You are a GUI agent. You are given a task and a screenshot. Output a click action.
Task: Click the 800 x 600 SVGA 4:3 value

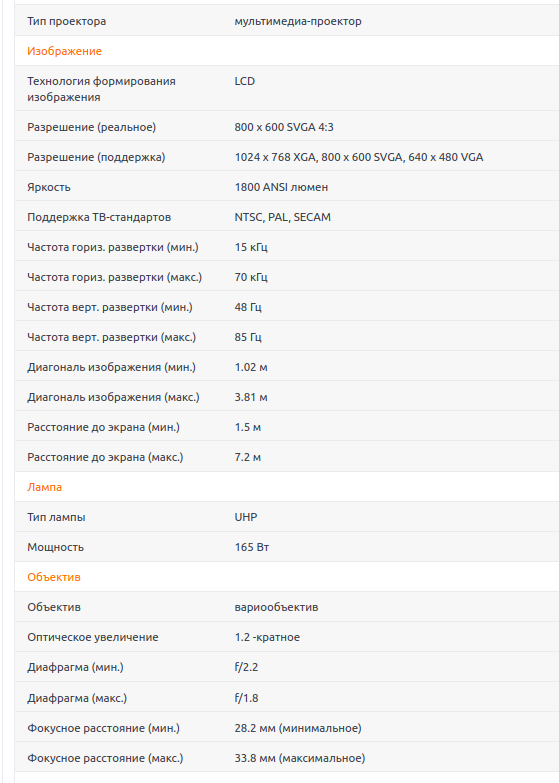[x=284, y=127]
